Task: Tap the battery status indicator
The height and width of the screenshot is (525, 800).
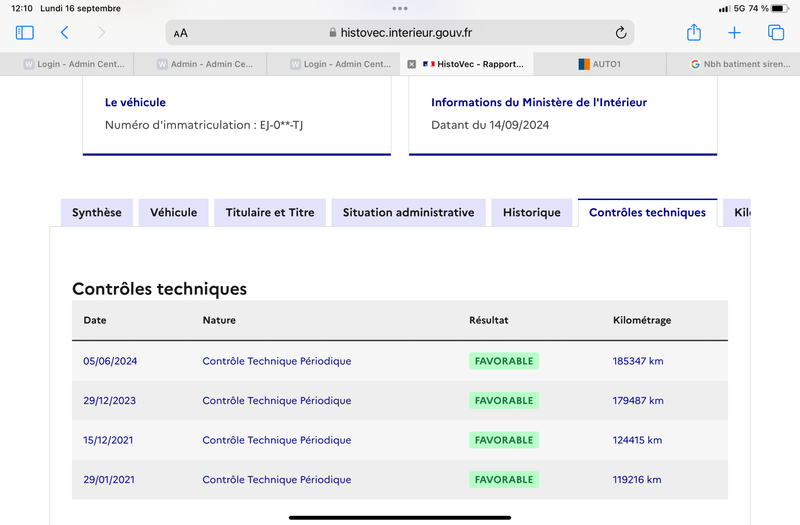Action: click(x=780, y=8)
